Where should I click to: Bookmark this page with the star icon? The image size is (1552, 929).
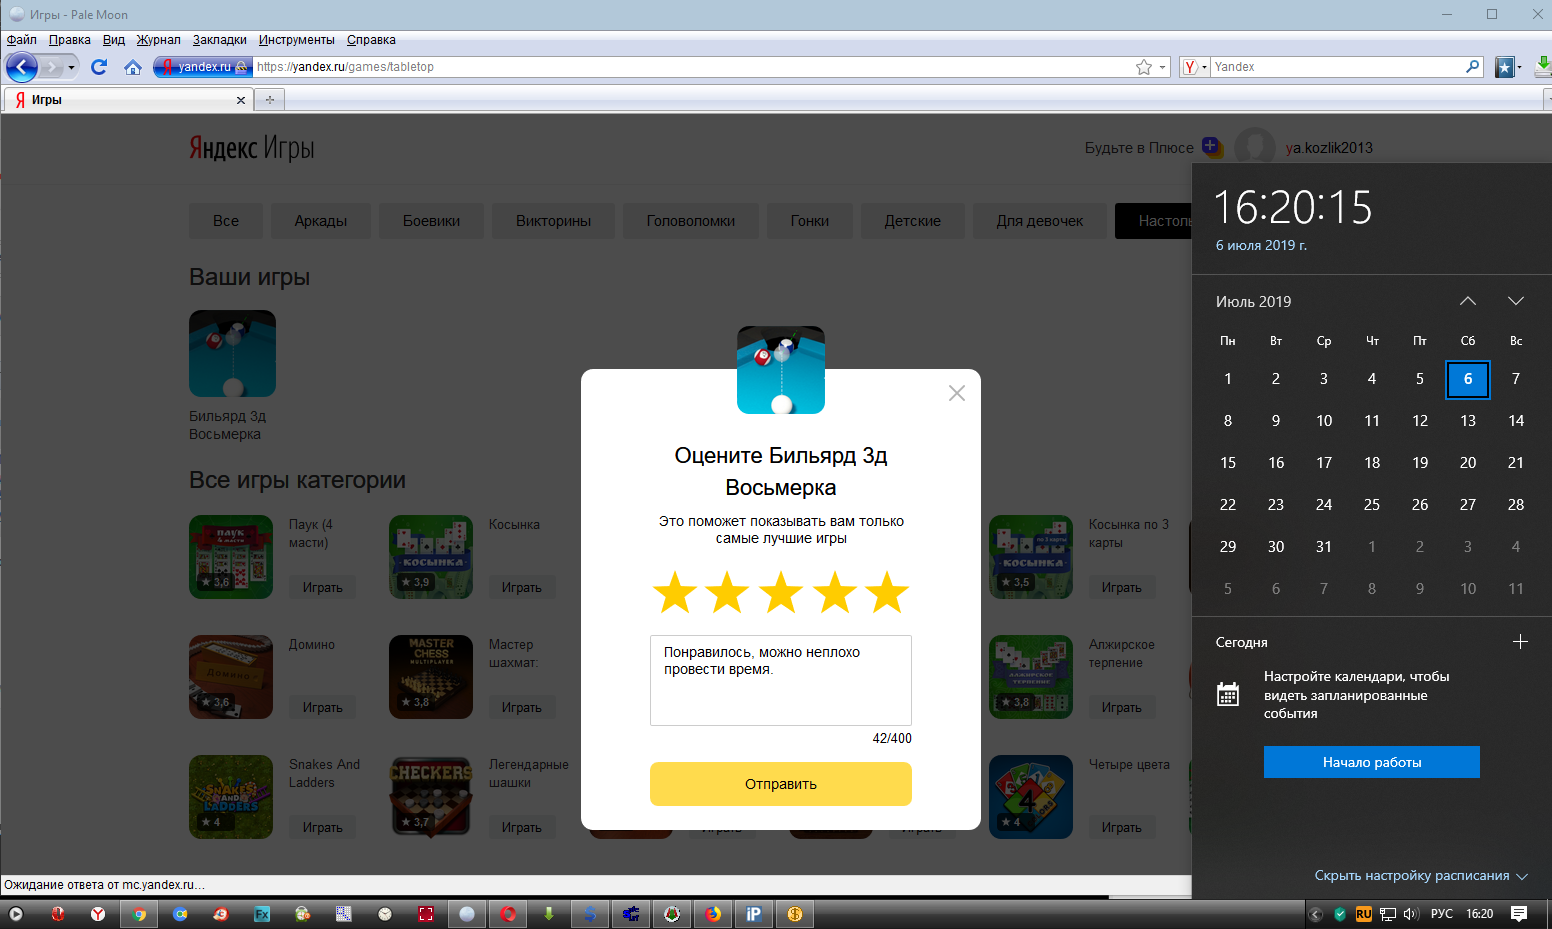1144,67
